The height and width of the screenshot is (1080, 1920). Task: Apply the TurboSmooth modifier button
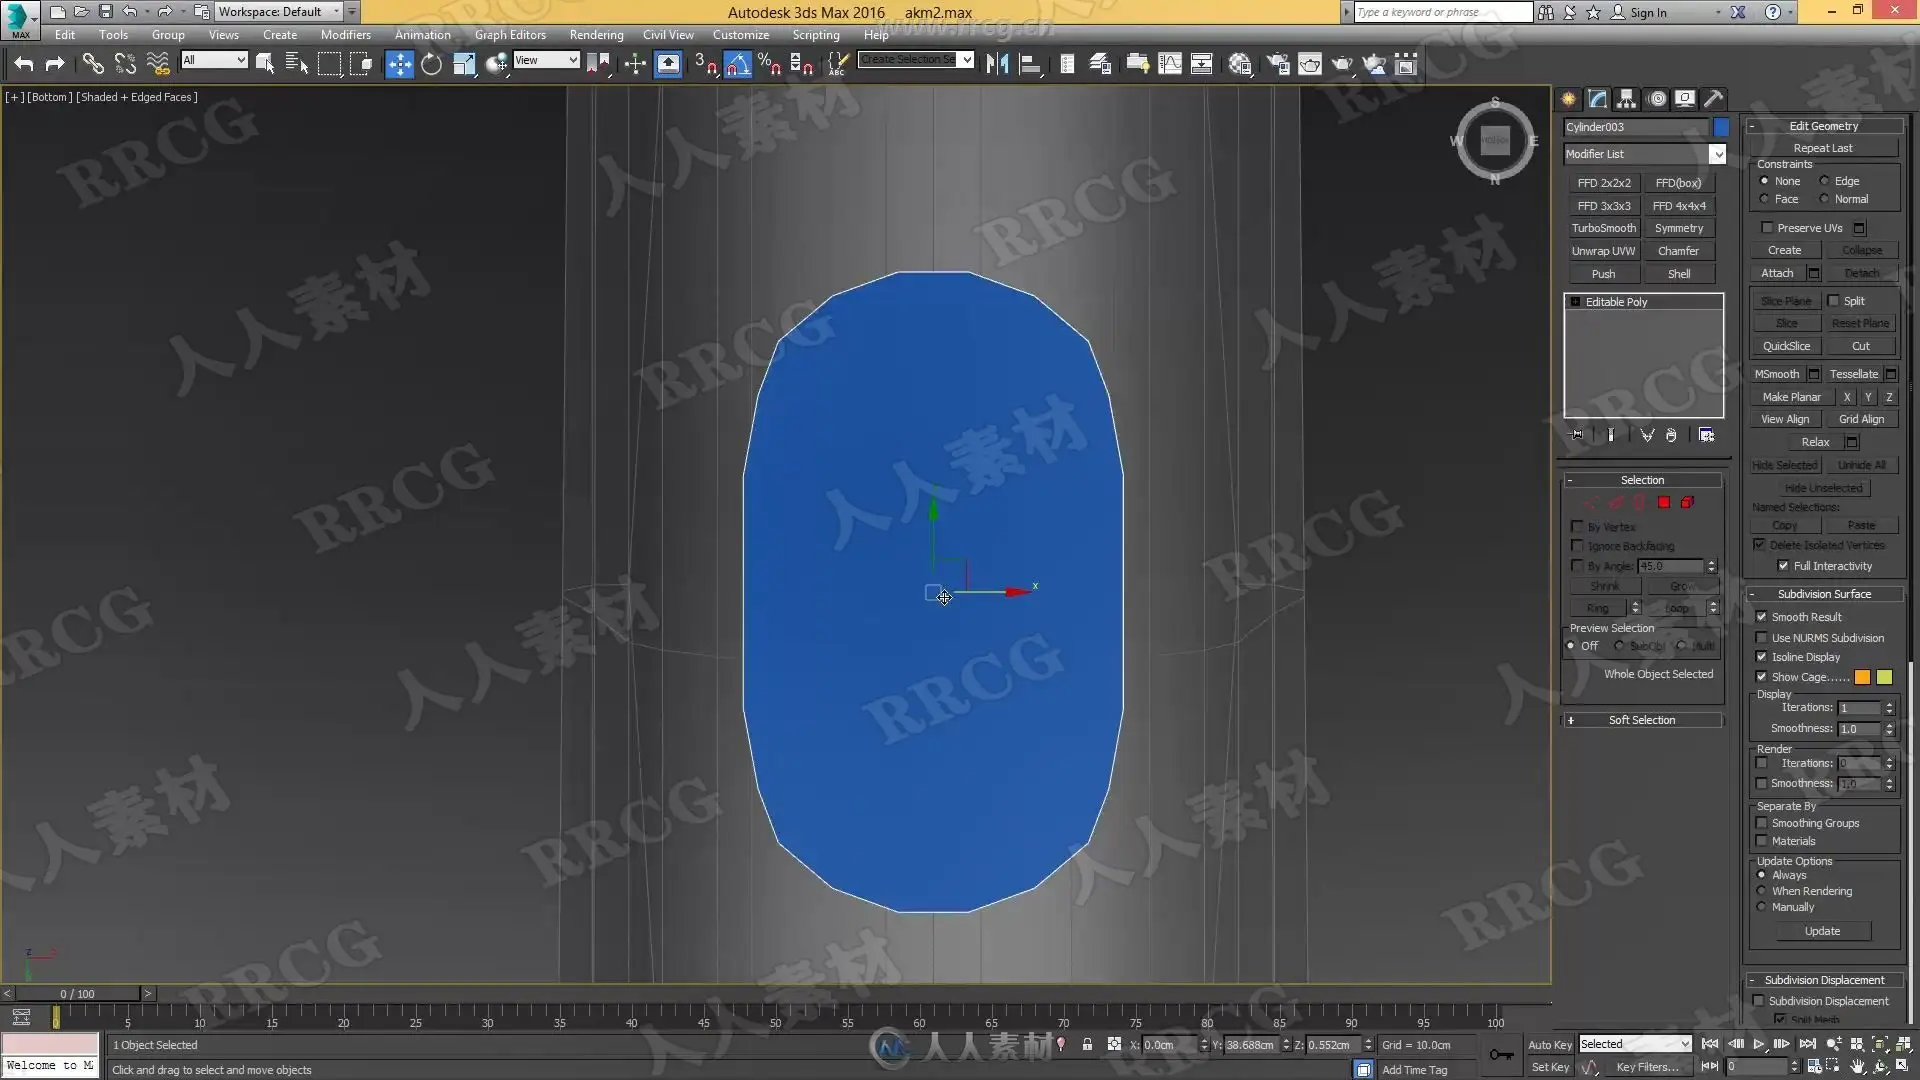(1603, 228)
